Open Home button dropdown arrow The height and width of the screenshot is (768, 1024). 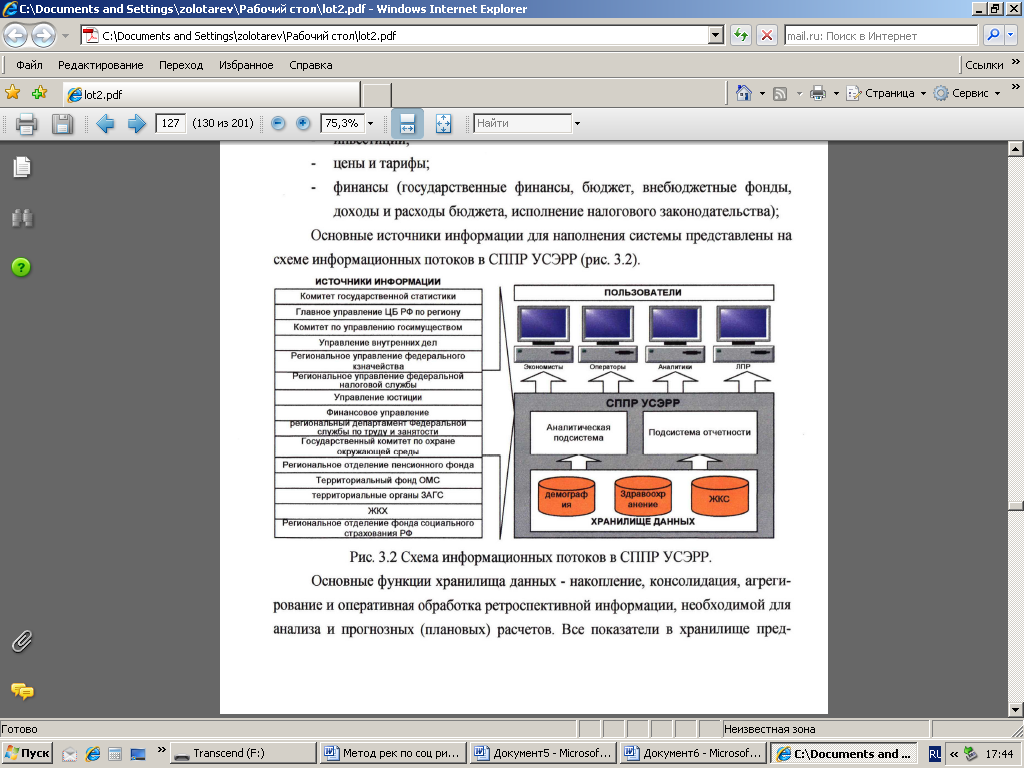[x=762, y=93]
